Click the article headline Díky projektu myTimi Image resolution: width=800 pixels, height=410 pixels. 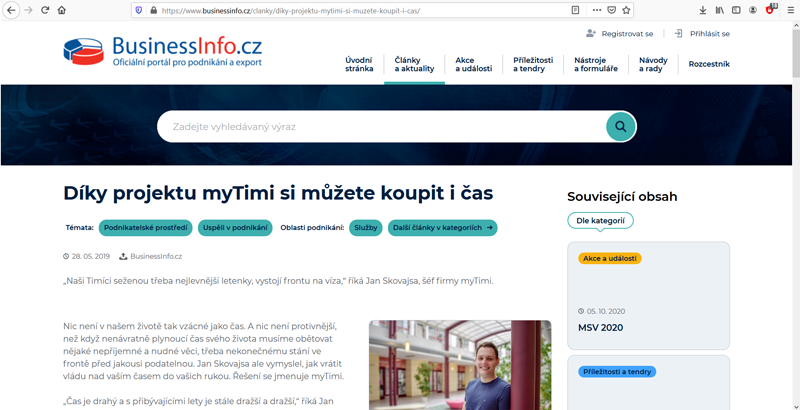278,193
